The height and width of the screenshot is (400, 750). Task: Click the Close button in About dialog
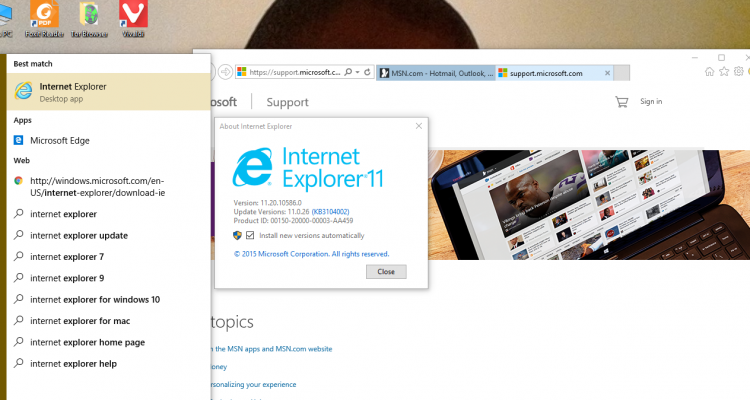[x=386, y=272]
